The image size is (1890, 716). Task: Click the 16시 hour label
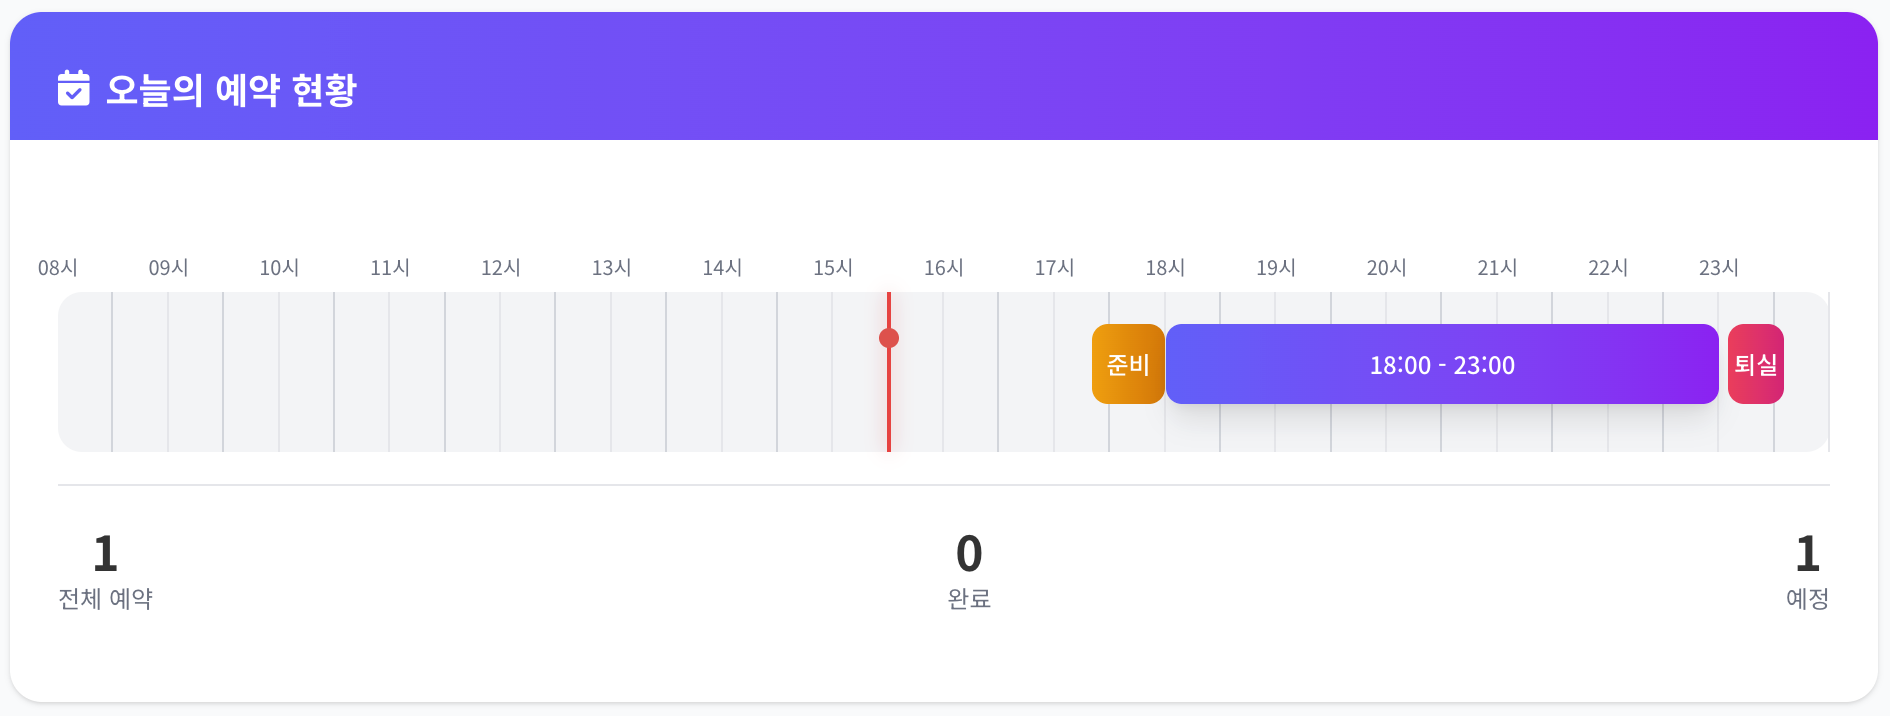pyautogui.click(x=944, y=268)
